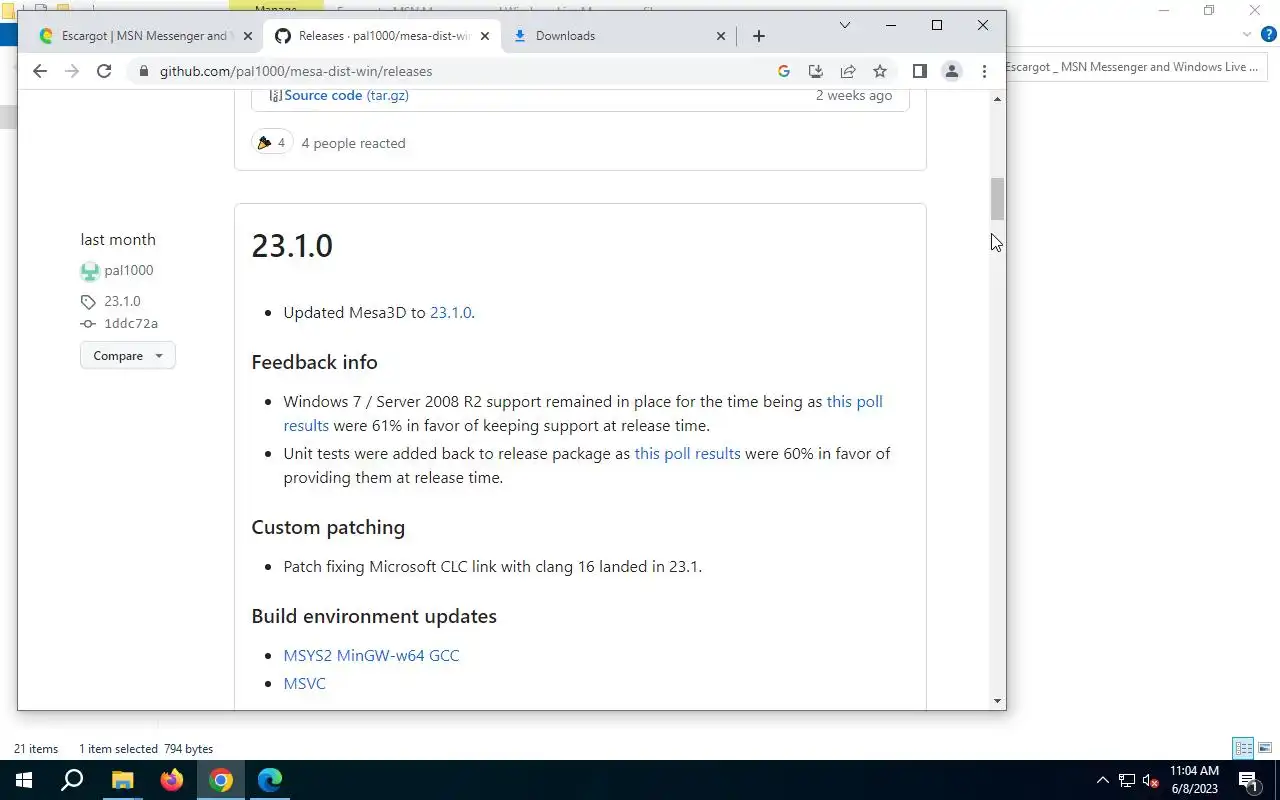
Task: Open the unit tests 'this poll results' link
Action: tap(687, 453)
